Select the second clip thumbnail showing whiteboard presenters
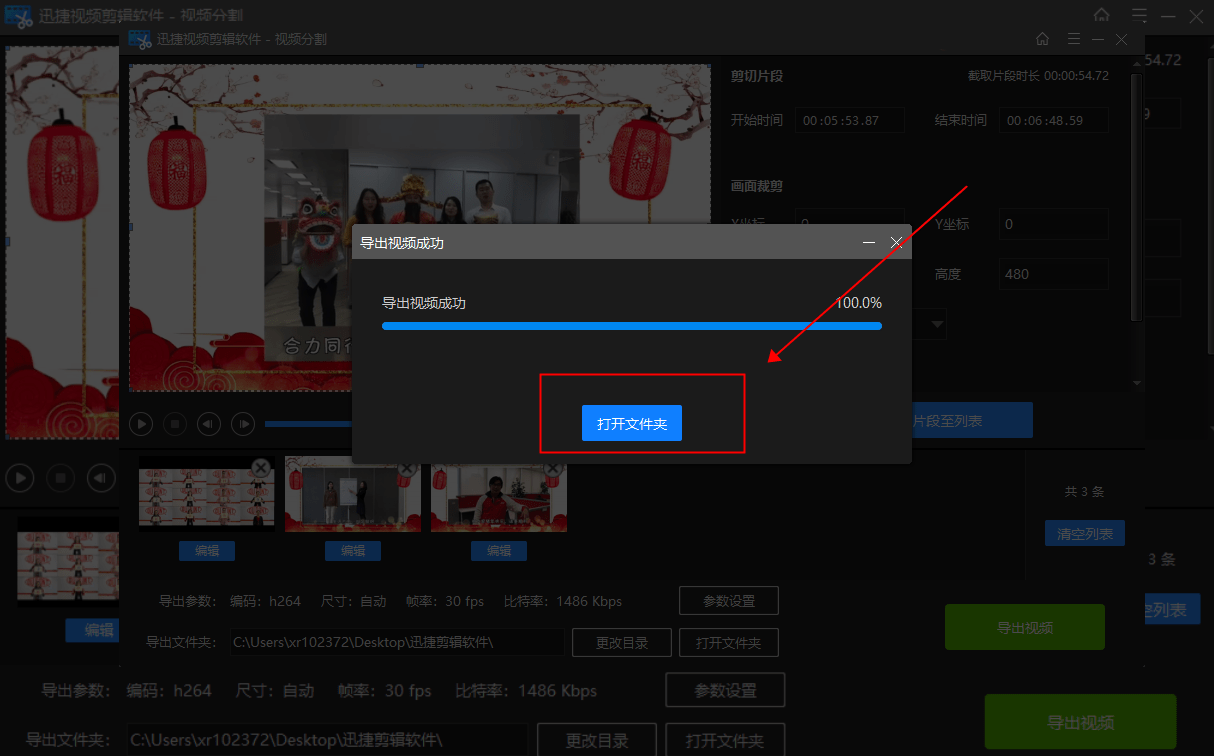 (352, 494)
